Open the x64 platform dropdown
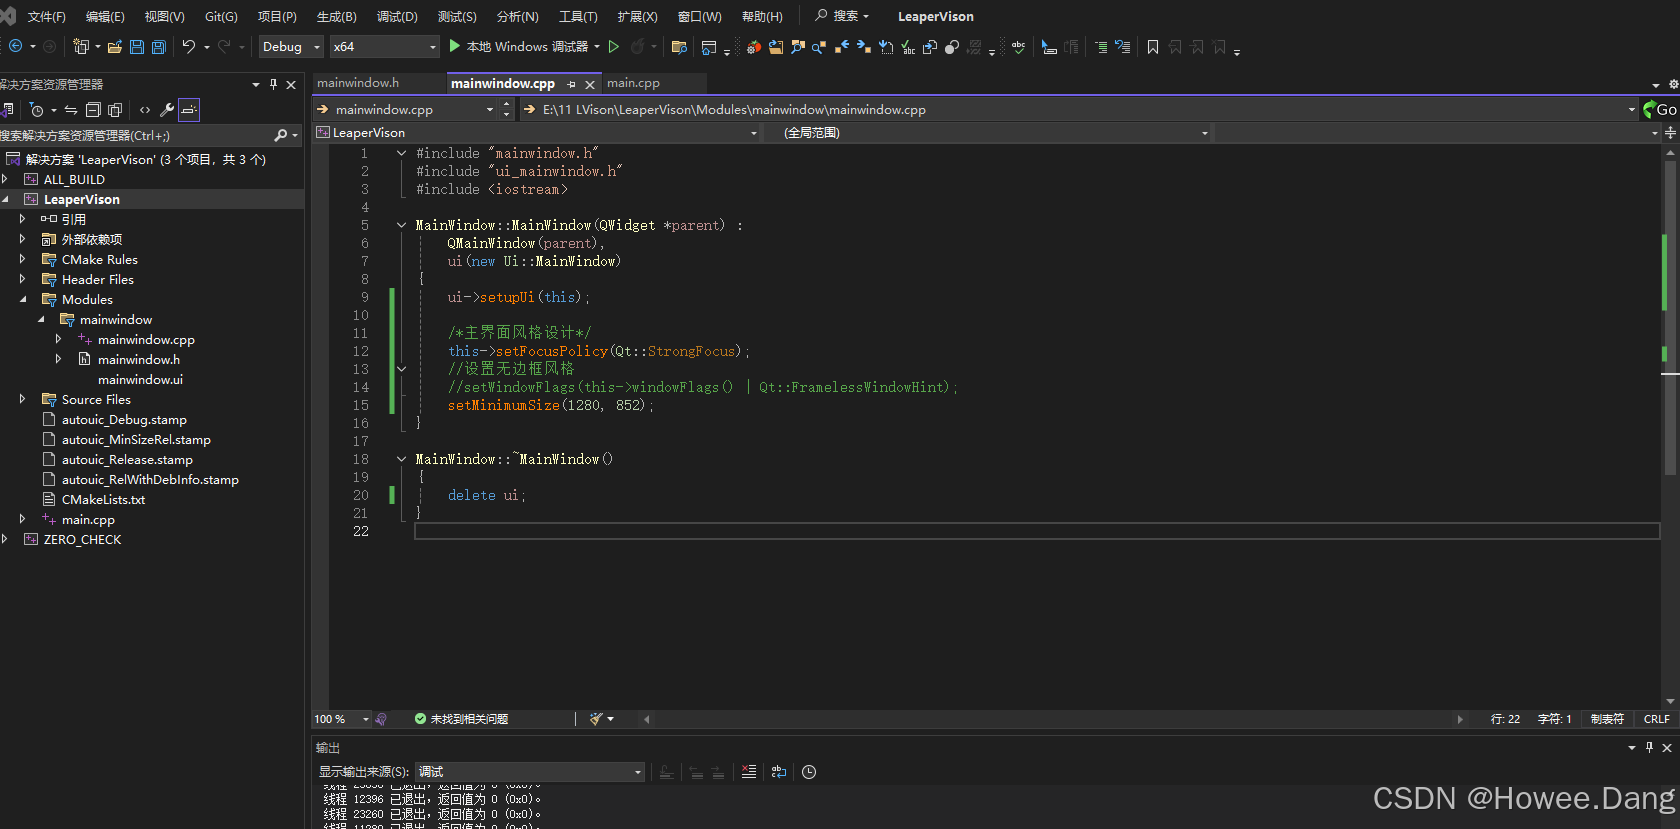 click(x=384, y=47)
